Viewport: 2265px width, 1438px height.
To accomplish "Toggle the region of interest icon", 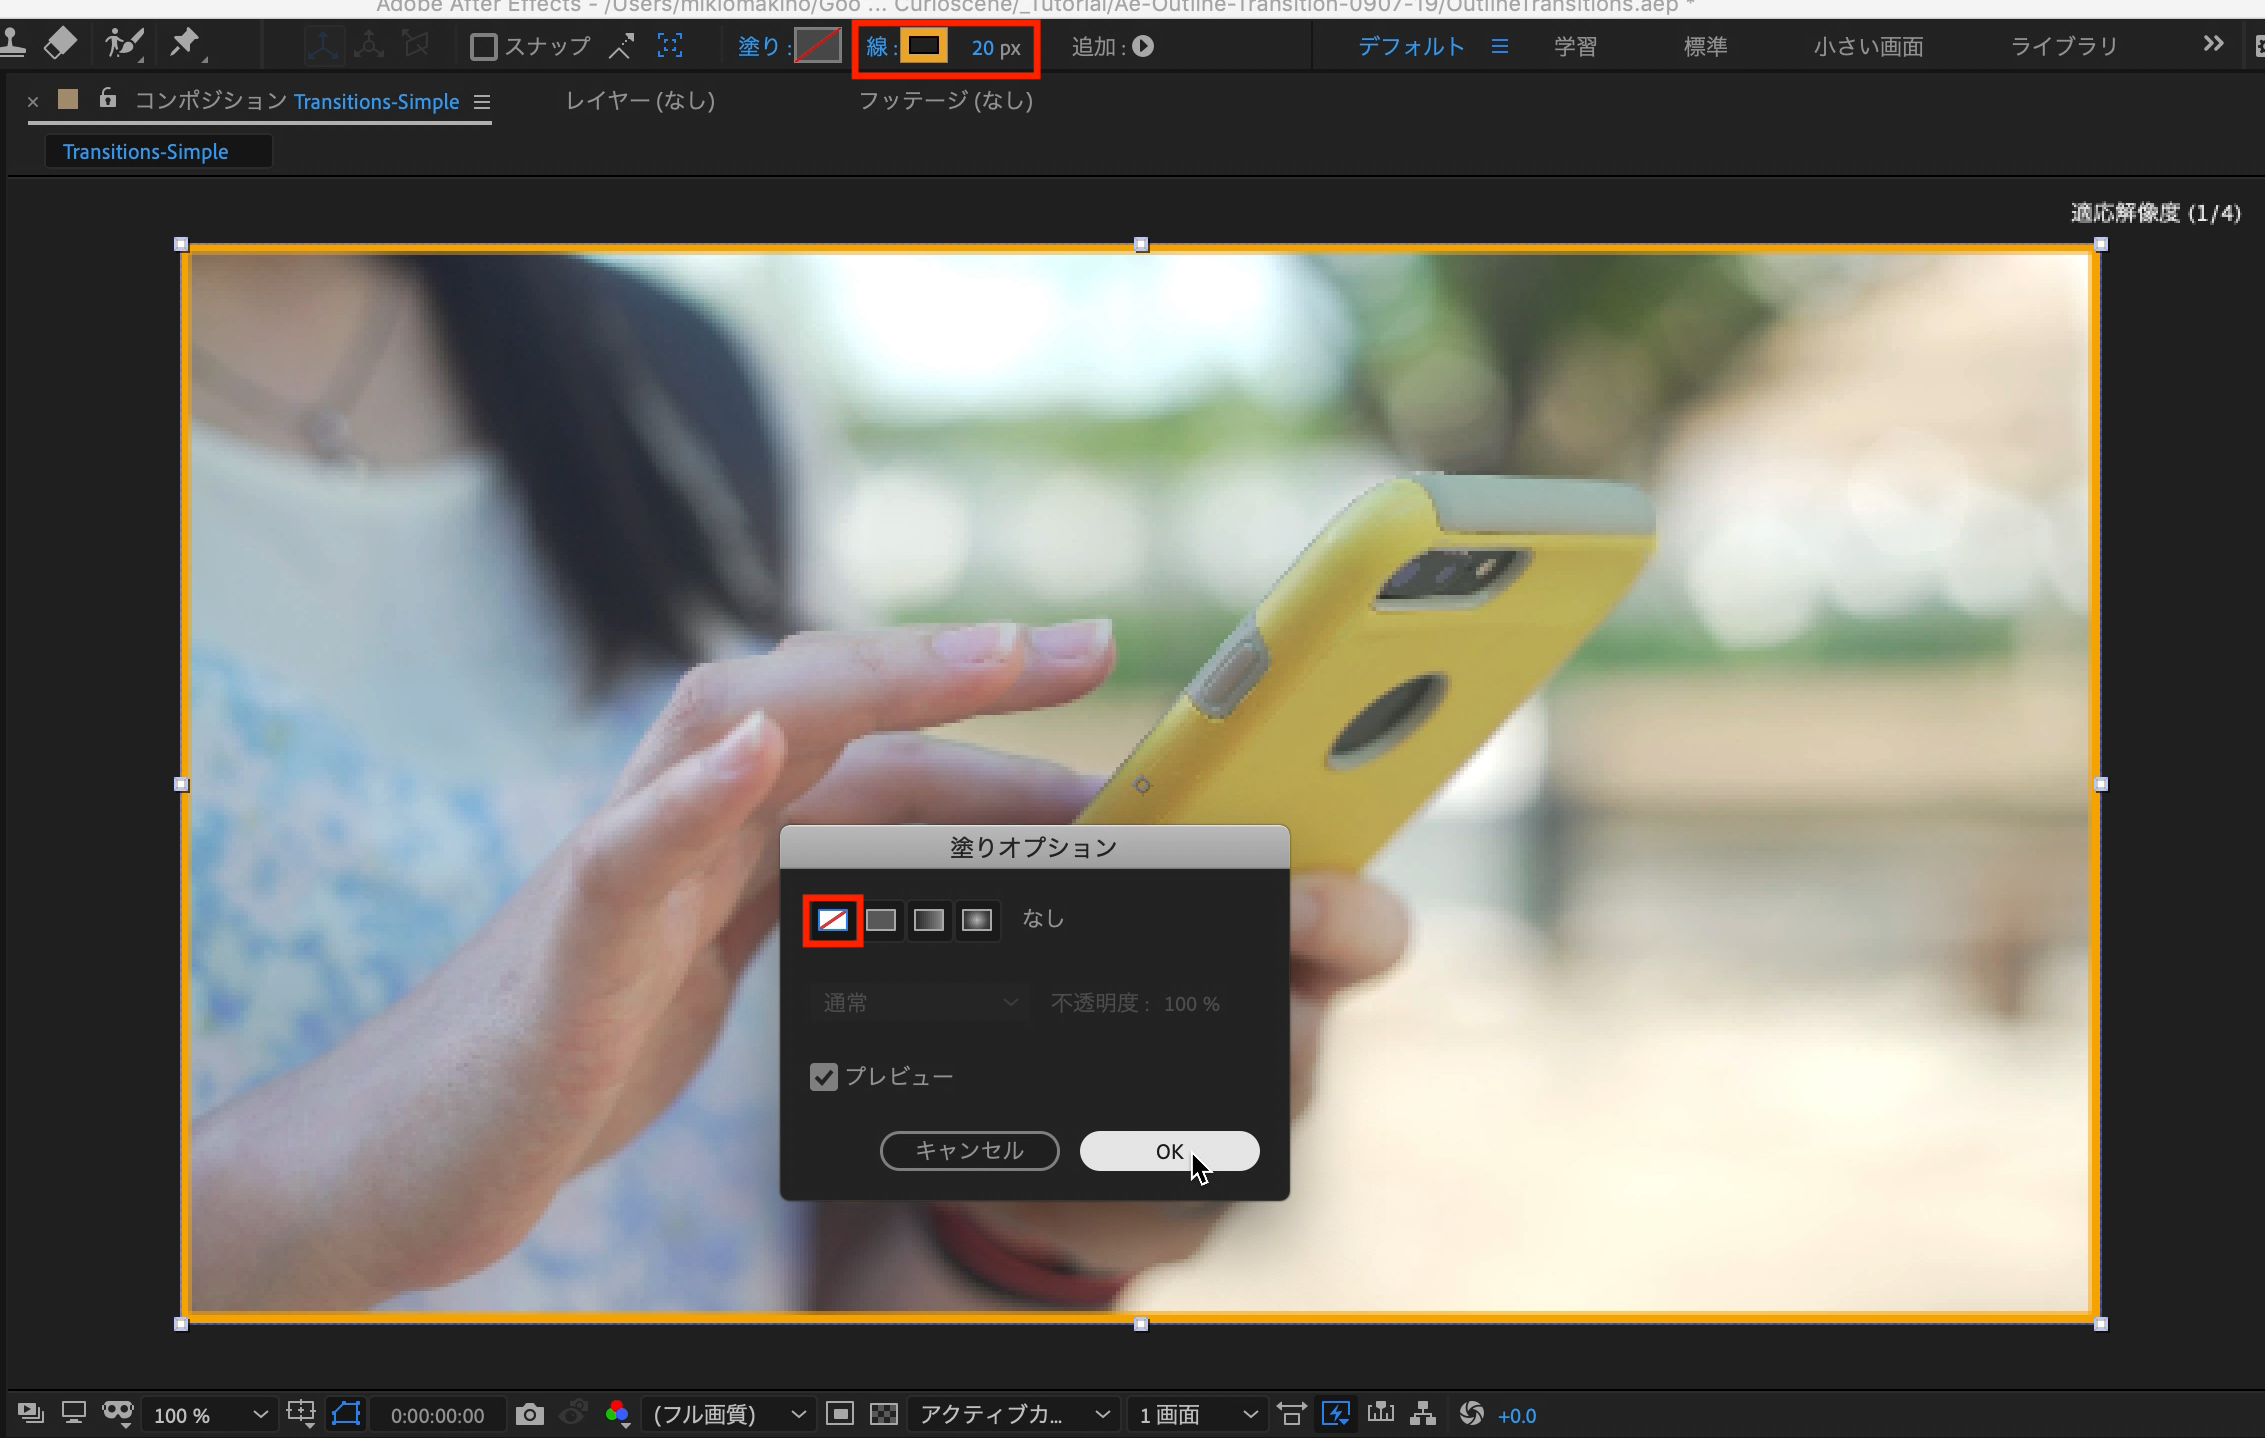I will (x=840, y=1414).
